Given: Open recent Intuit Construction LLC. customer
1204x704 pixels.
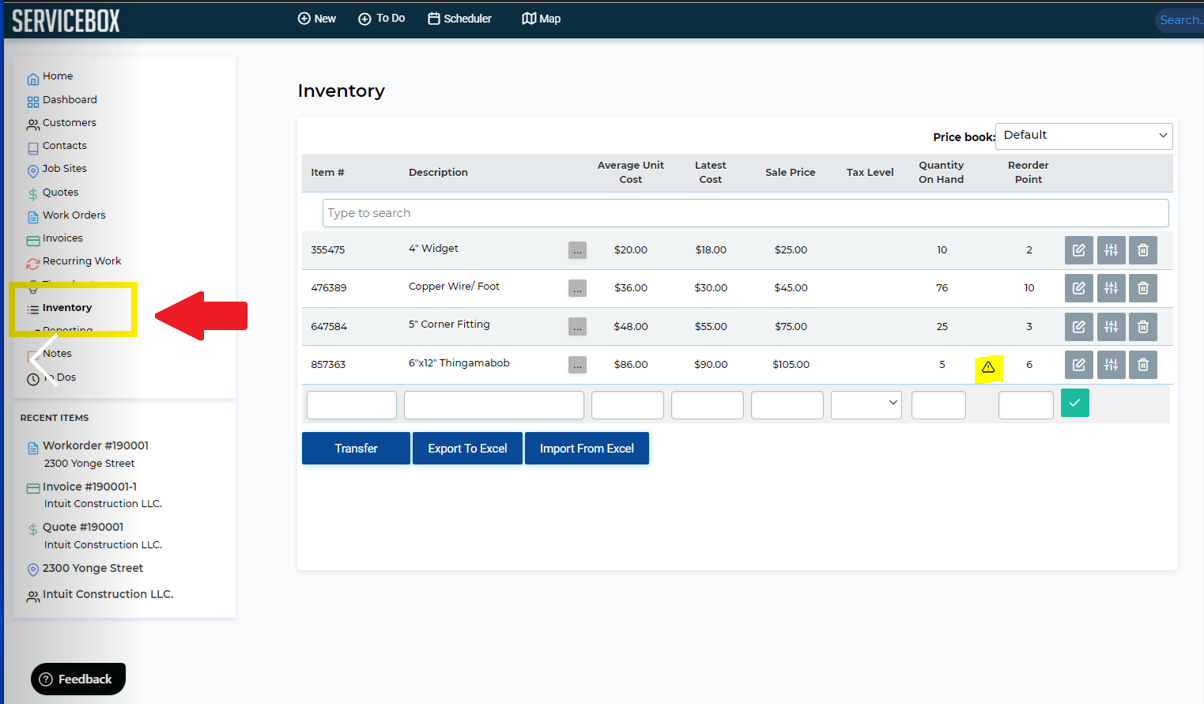Looking at the screenshot, I should tap(108, 594).
